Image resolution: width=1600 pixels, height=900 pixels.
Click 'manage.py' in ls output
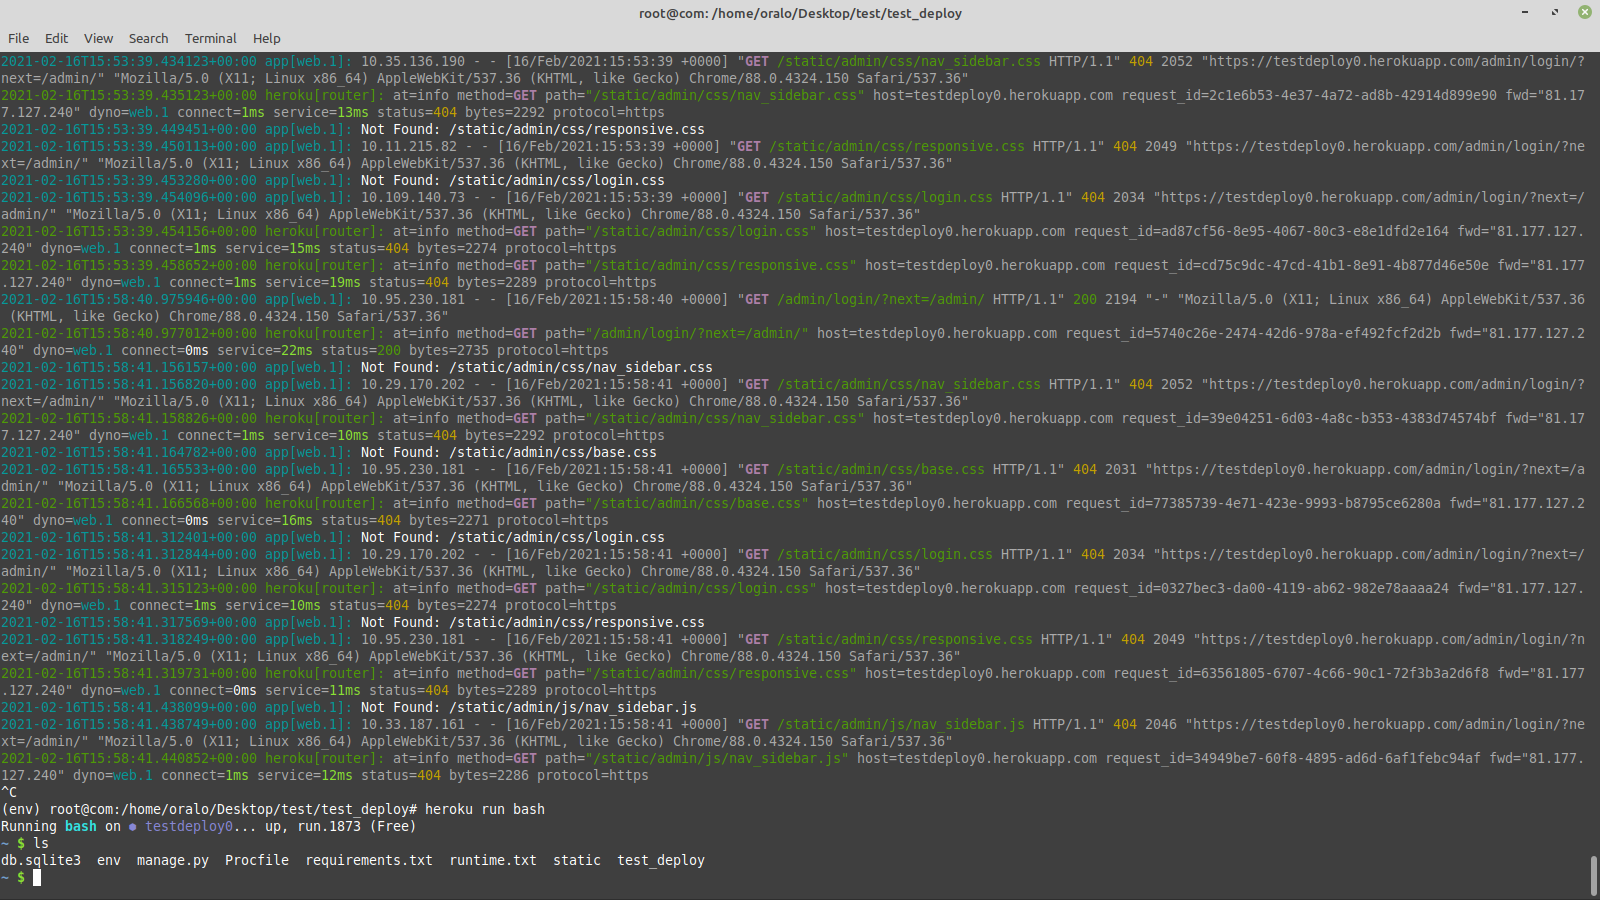click(x=173, y=860)
